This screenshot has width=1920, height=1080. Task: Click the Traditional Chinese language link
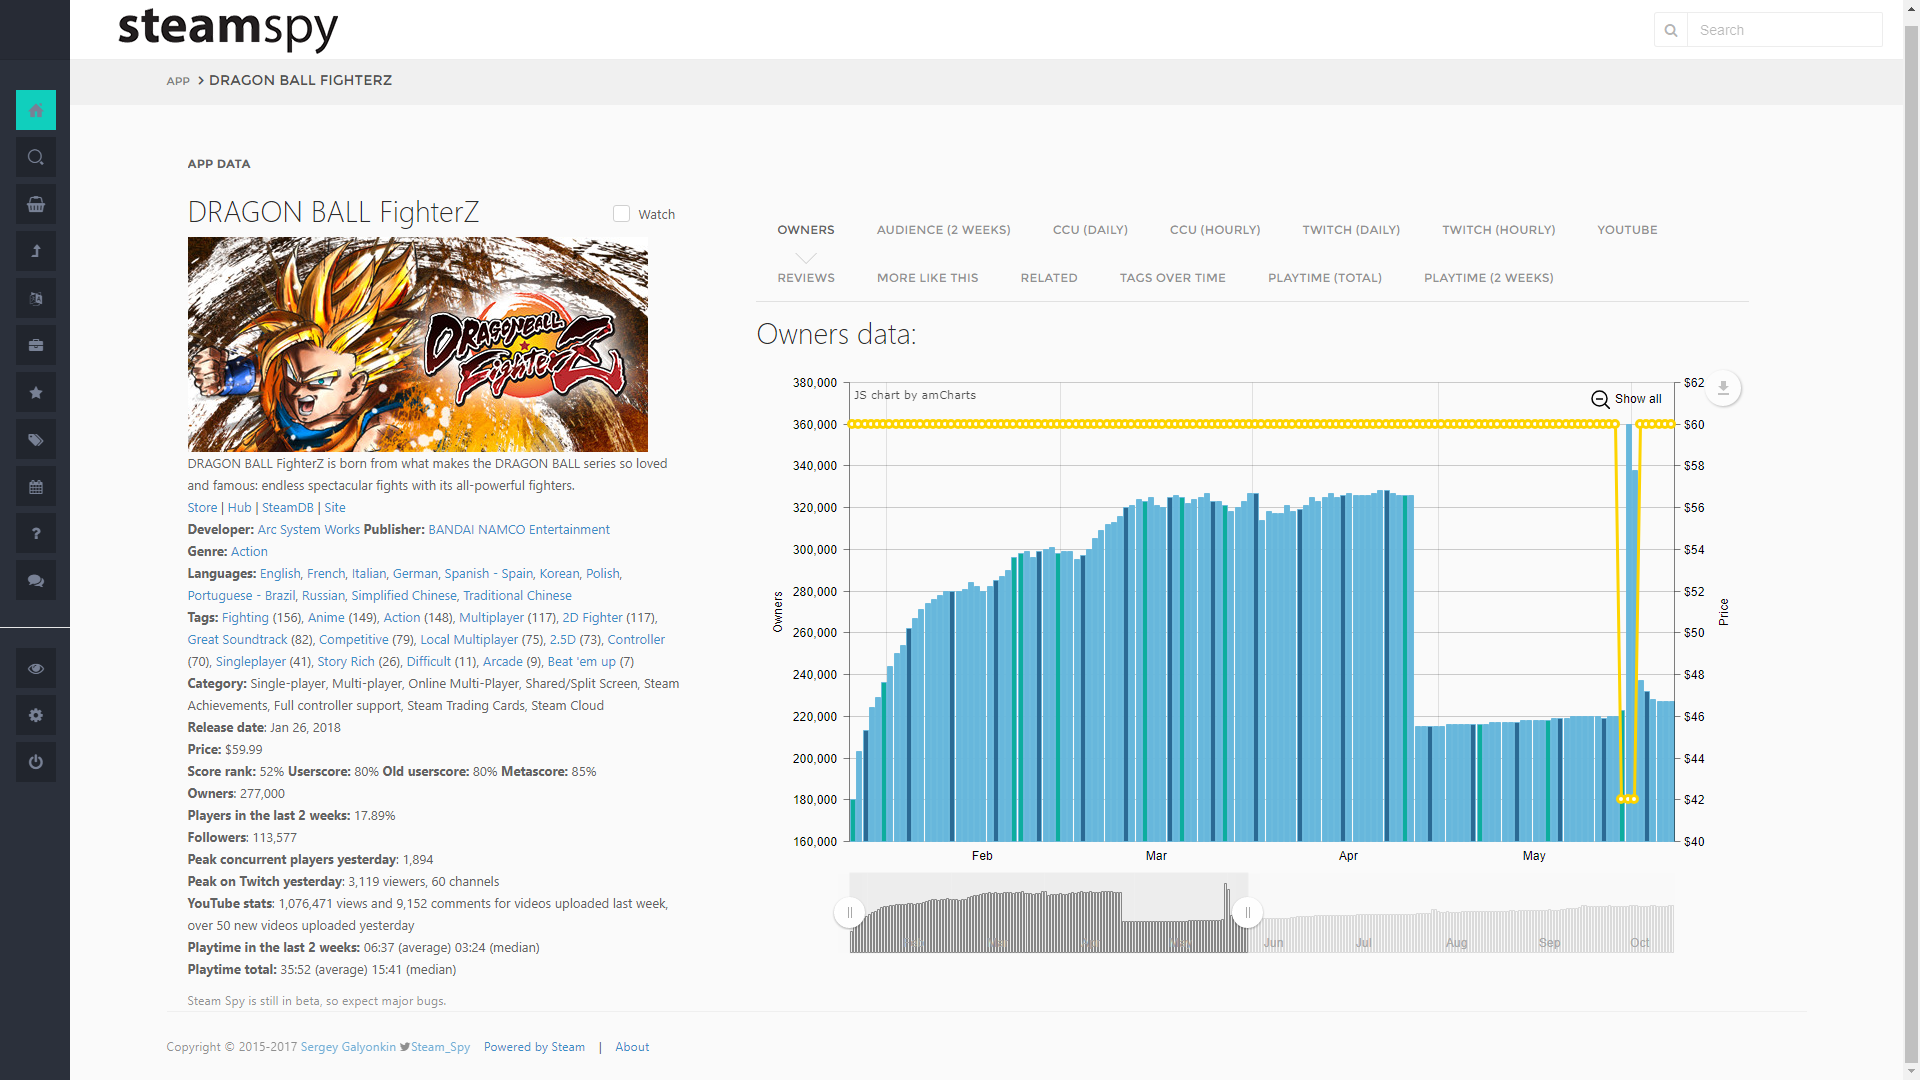(517, 596)
